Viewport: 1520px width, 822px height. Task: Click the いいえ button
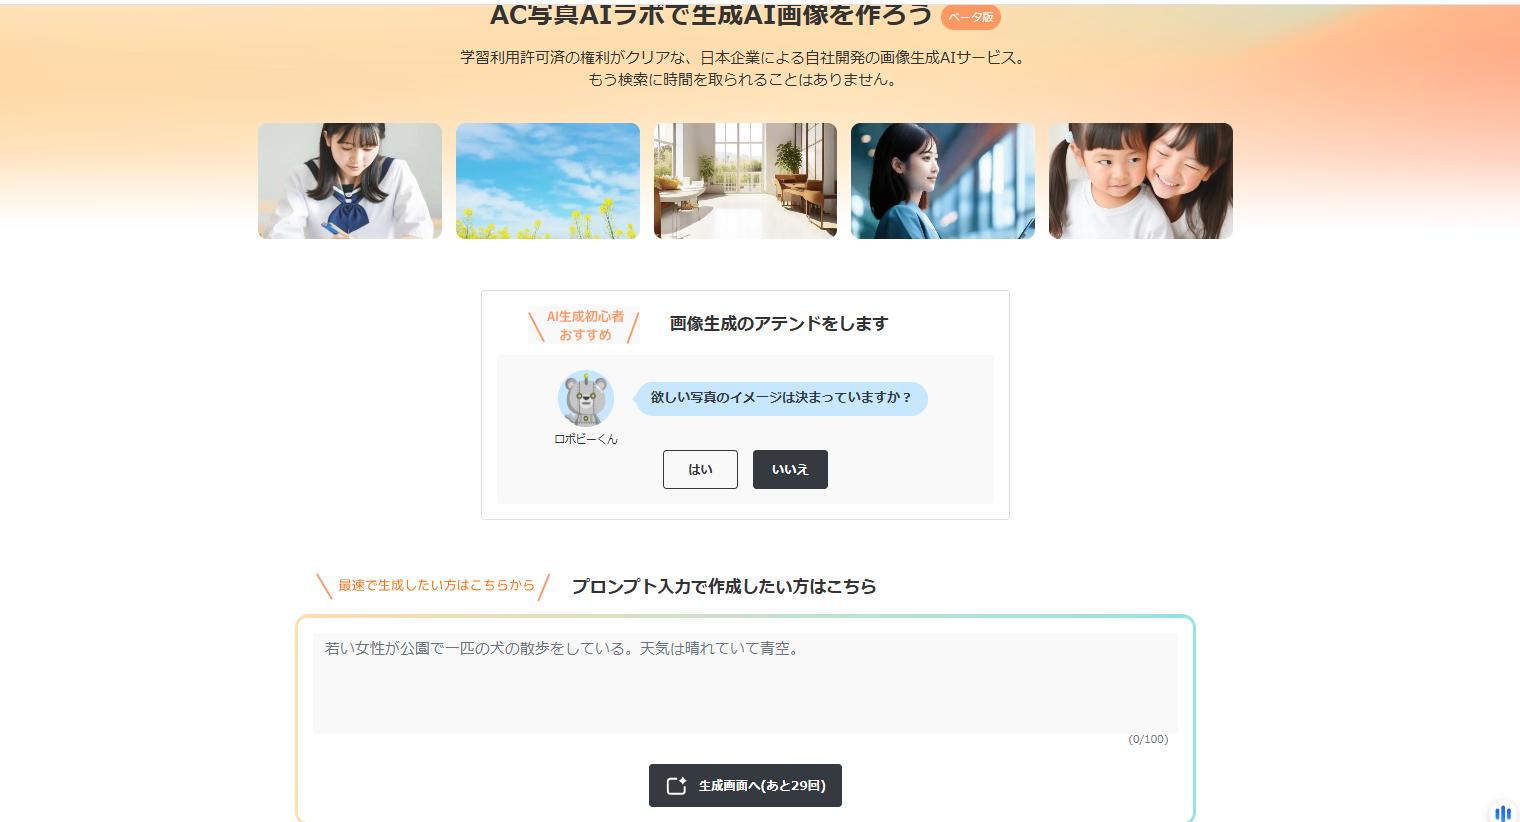[790, 469]
